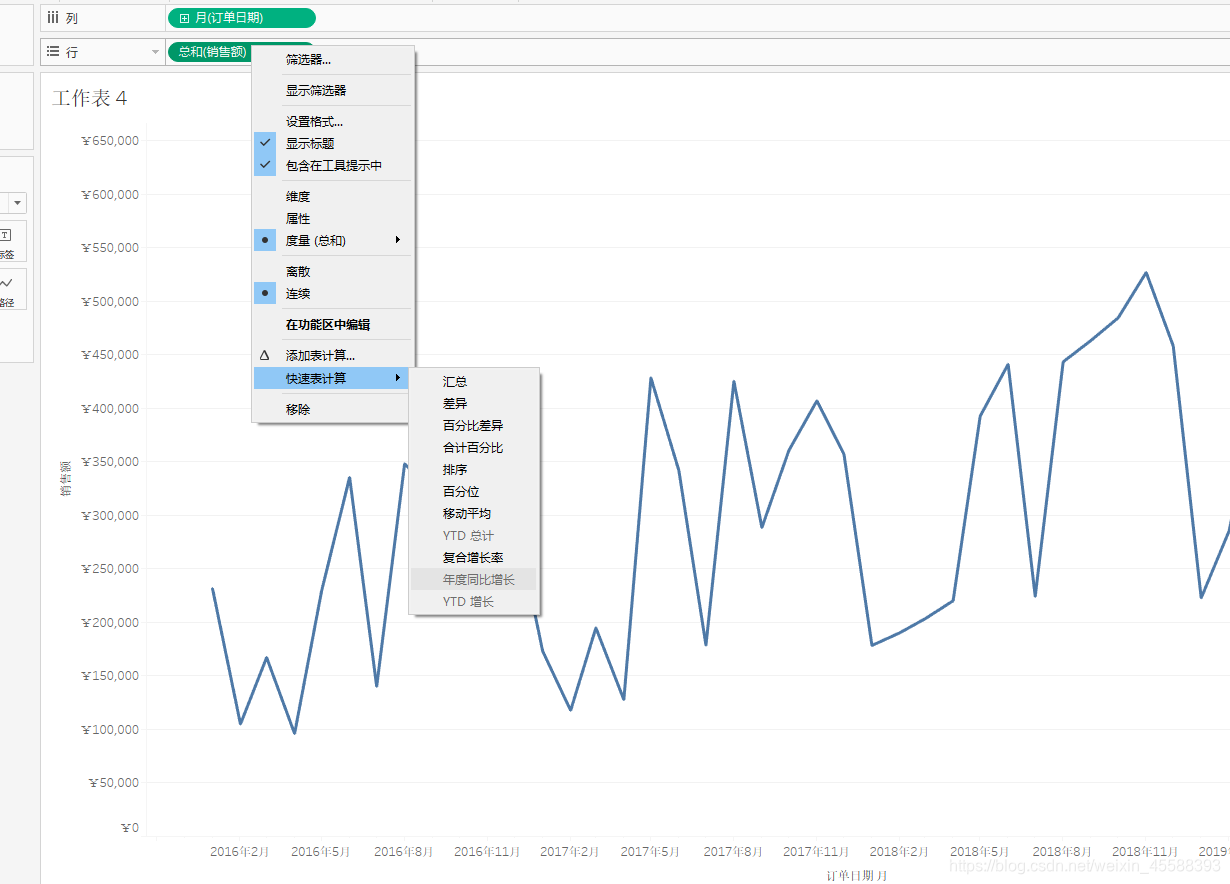
Task: Open the 行 shelf dropdown arrow
Action: pyautogui.click(x=155, y=50)
